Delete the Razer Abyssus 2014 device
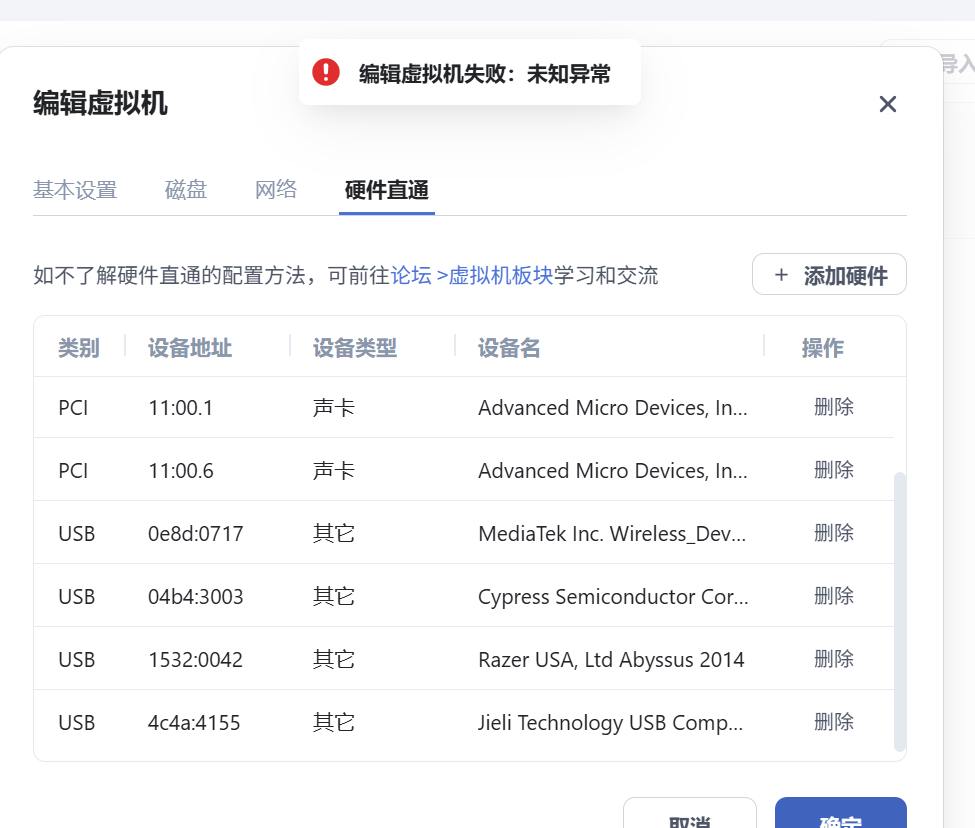This screenshot has height=828, width=975. pos(833,659)
